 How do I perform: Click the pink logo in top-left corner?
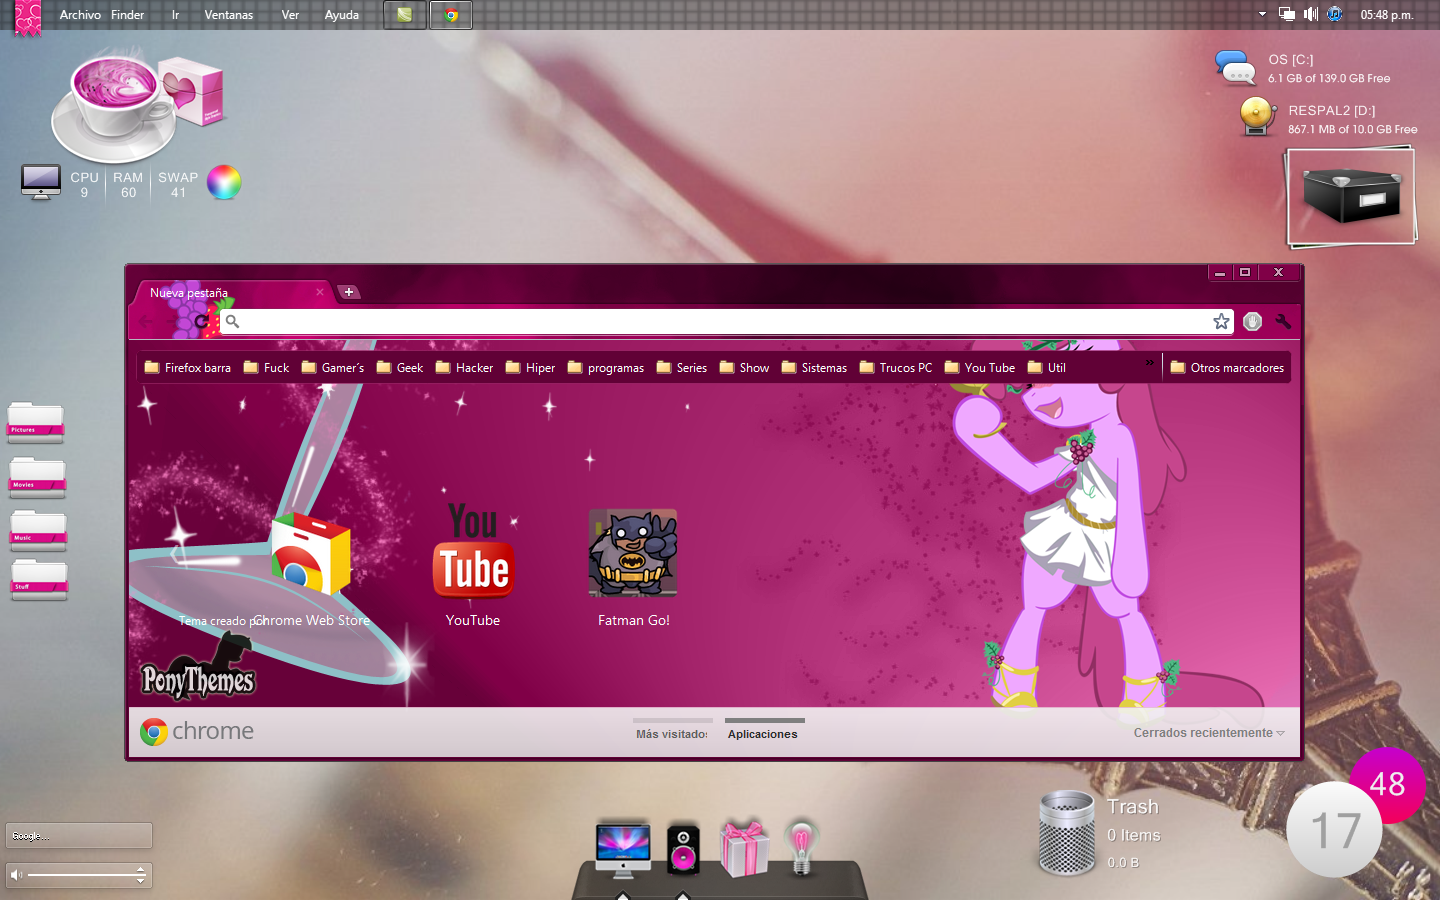tap(28, 17)
